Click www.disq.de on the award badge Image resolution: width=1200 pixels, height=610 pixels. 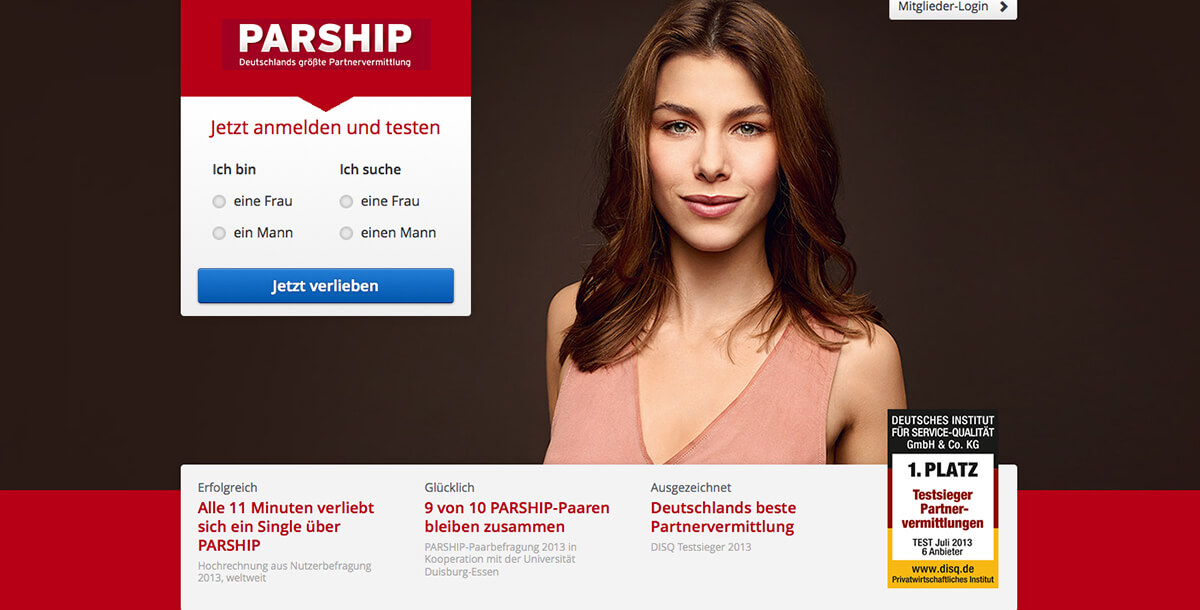(943, 569)
